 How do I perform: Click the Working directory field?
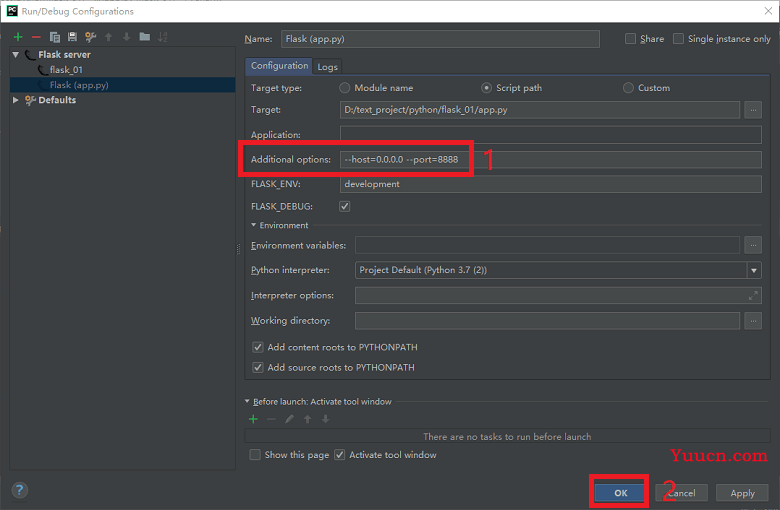point(547,321)
